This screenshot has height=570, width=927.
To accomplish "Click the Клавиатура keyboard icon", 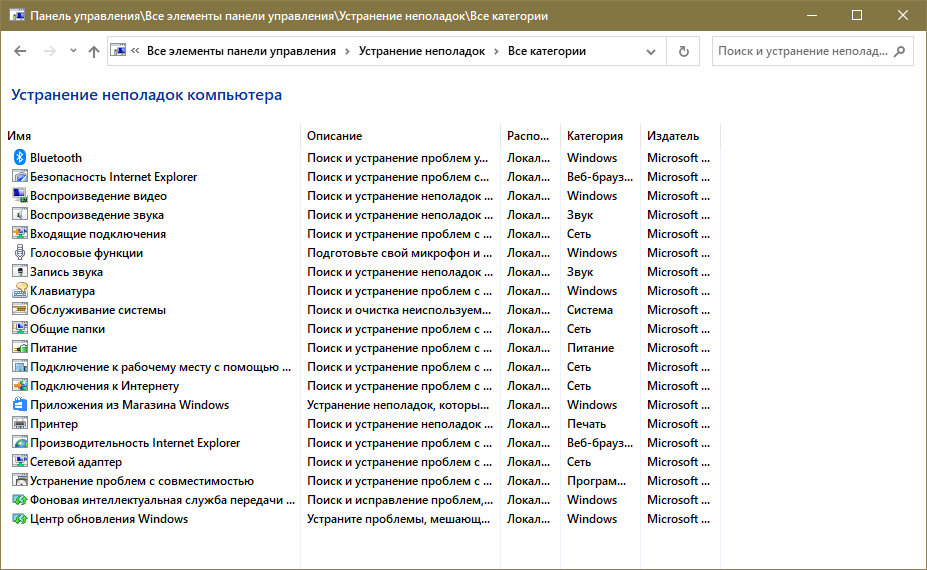I will click(19, 291).
